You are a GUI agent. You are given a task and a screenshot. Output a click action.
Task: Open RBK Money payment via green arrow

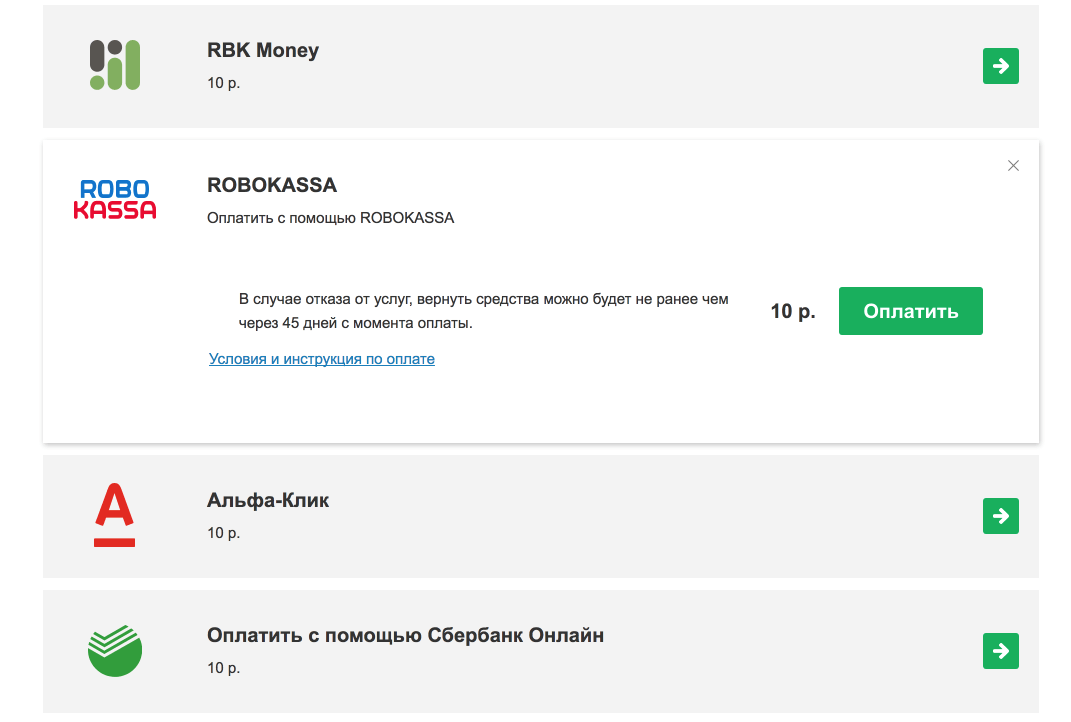1001,66
